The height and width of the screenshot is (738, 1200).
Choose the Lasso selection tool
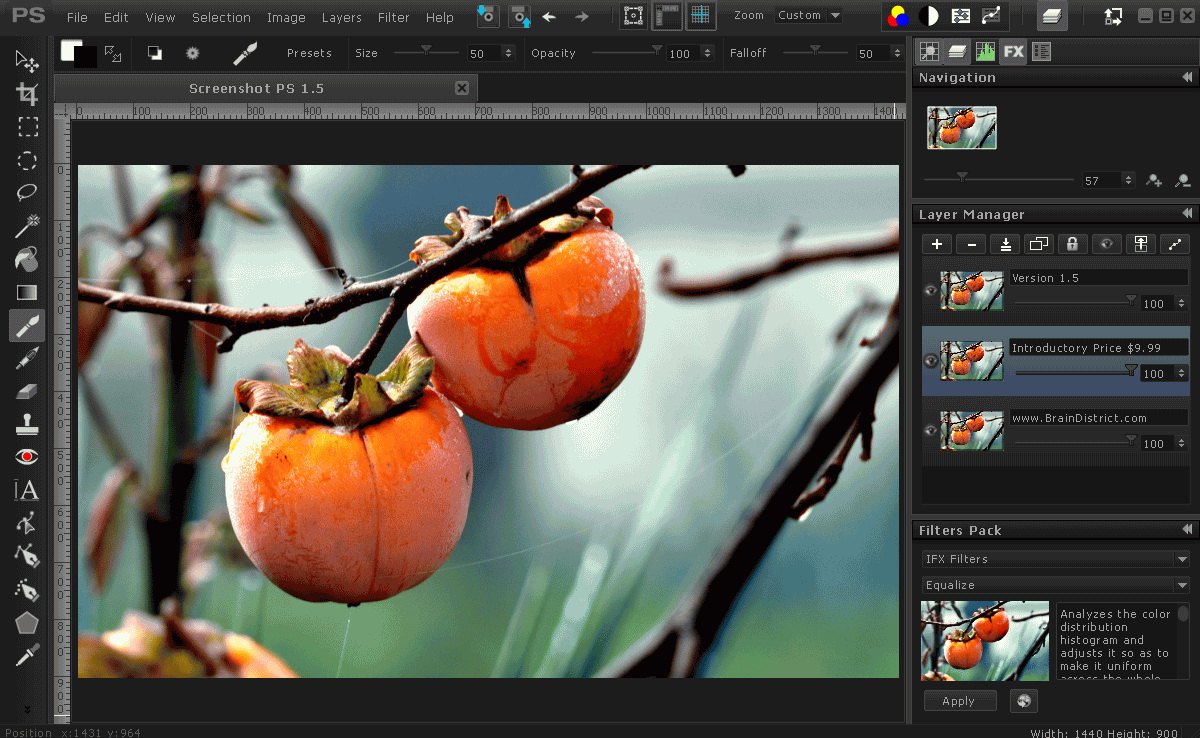[x=27, y=192]
